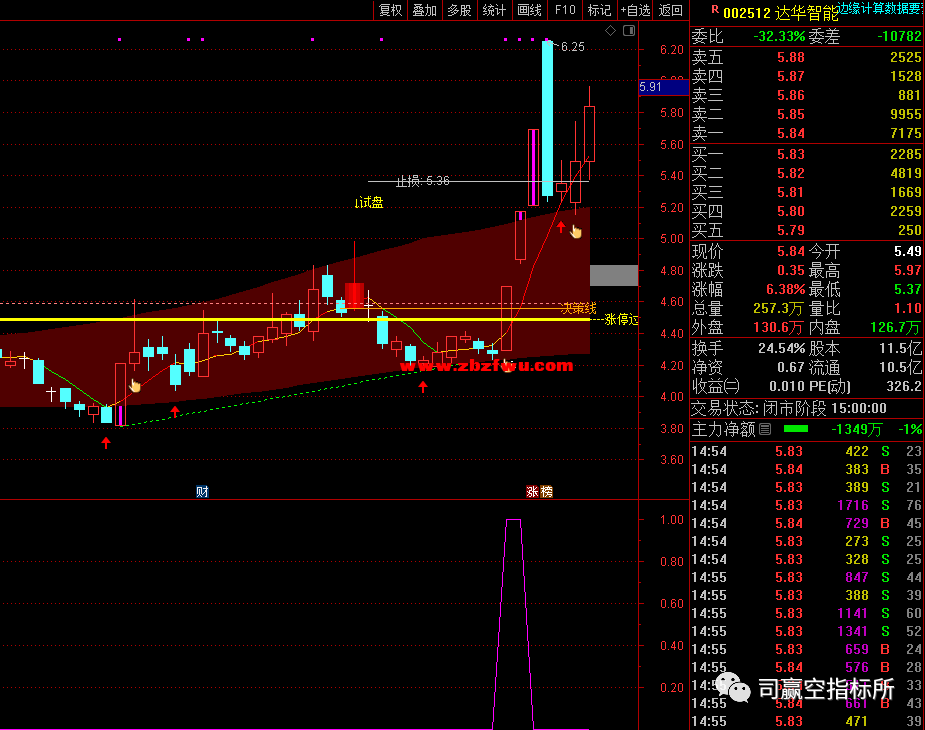
Task: Click the 5.91 price cursor label
Action: 664,87
